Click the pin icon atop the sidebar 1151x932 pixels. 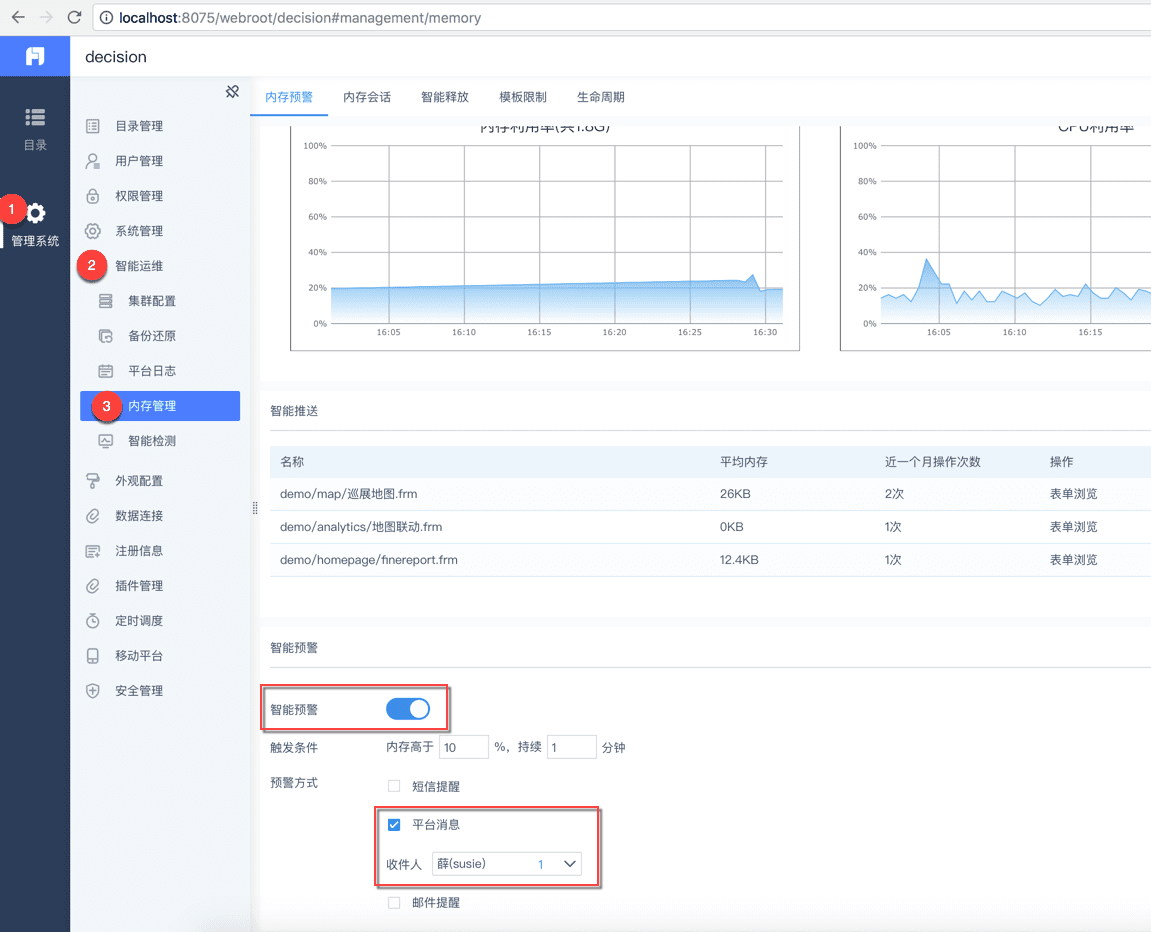[x=232, y=92]
